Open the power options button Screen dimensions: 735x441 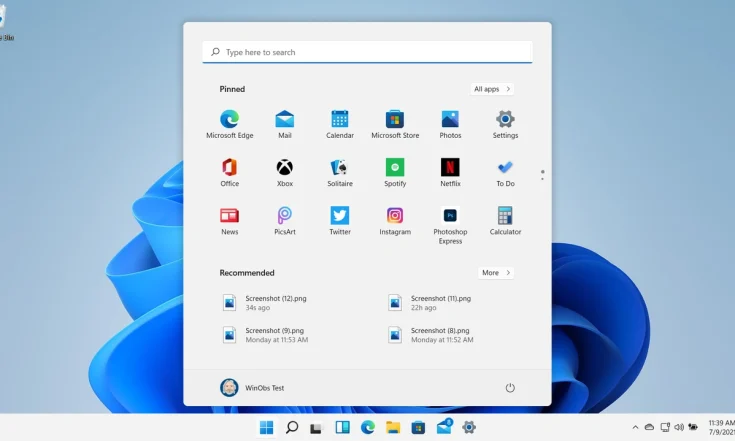click(x=510, y=388)
